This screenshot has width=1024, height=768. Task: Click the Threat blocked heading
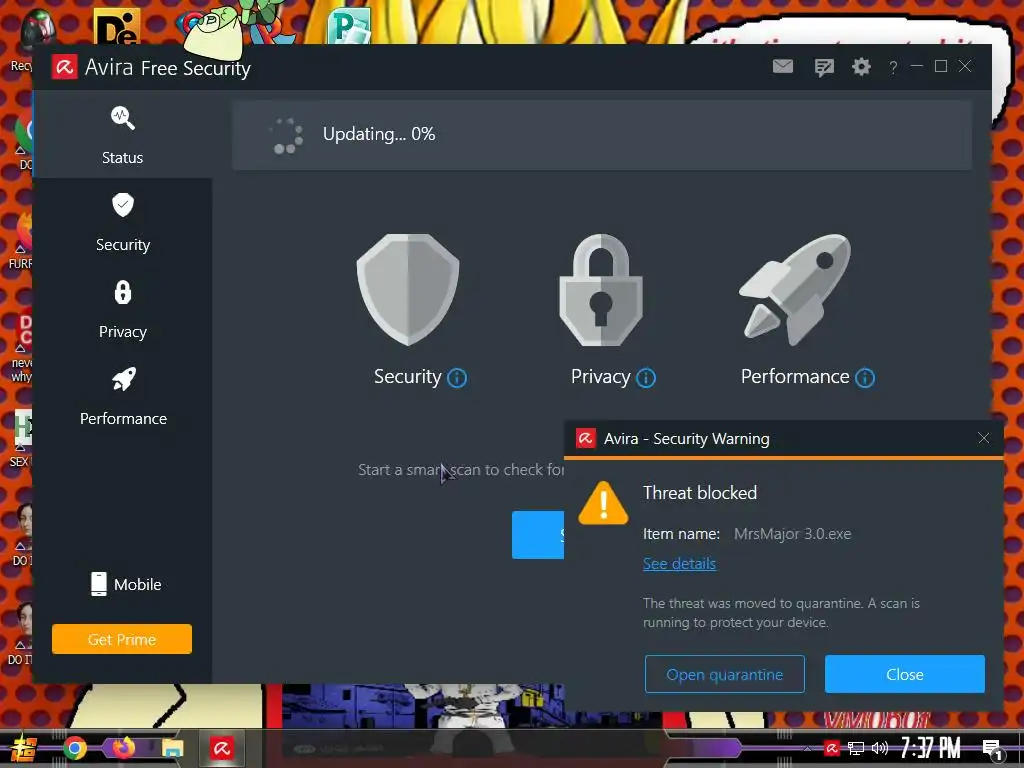[699, 492]
